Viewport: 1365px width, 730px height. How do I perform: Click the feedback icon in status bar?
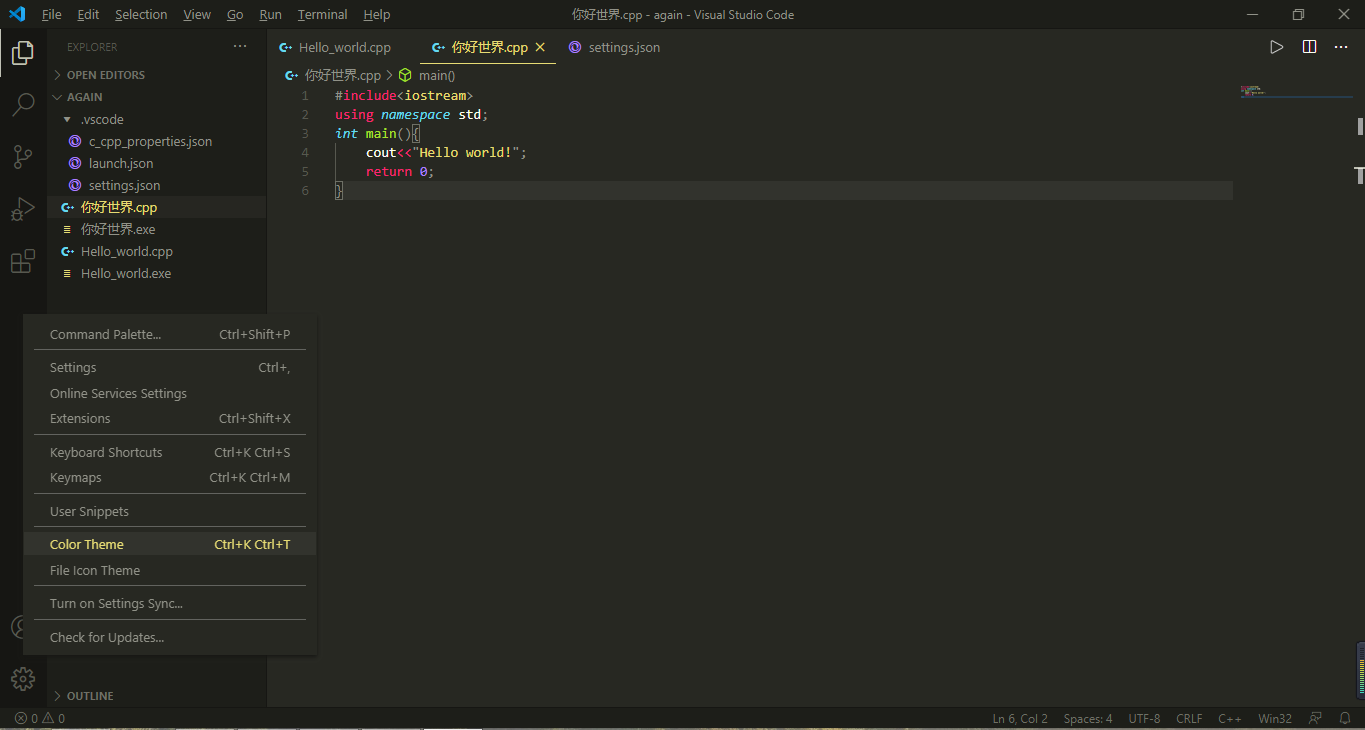[1316, 718]
